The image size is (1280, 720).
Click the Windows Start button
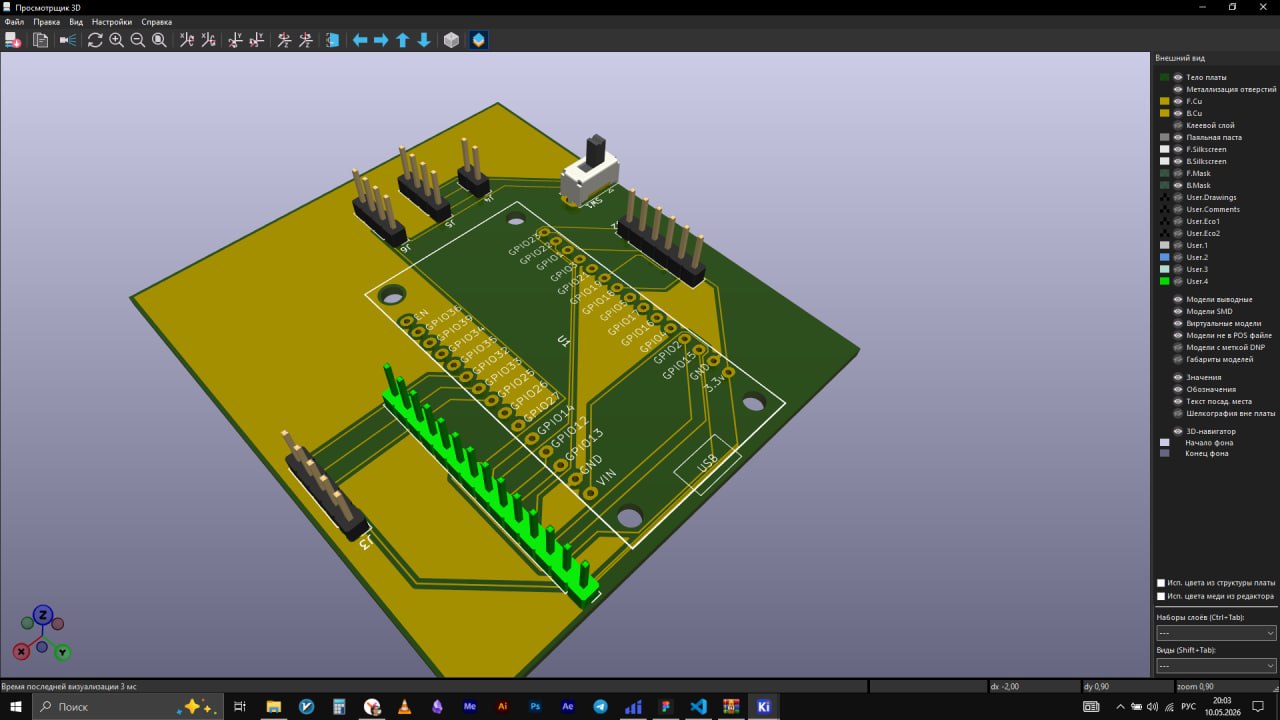point(17,706)
